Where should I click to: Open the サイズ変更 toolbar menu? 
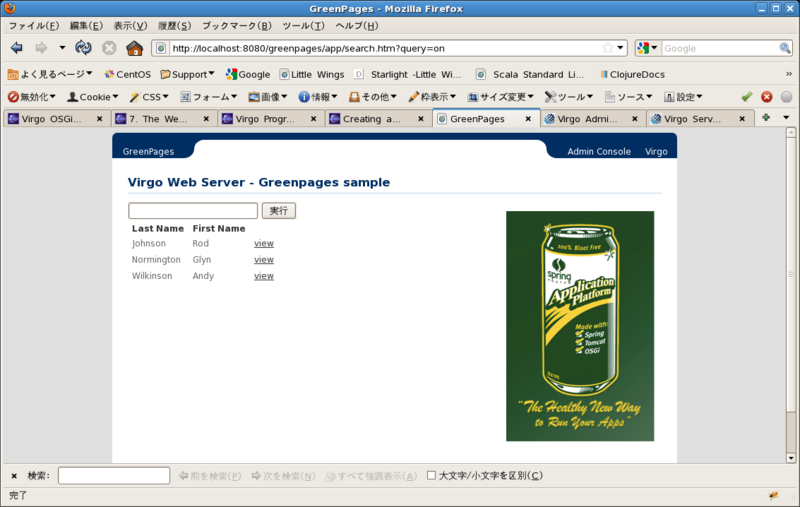501,96
